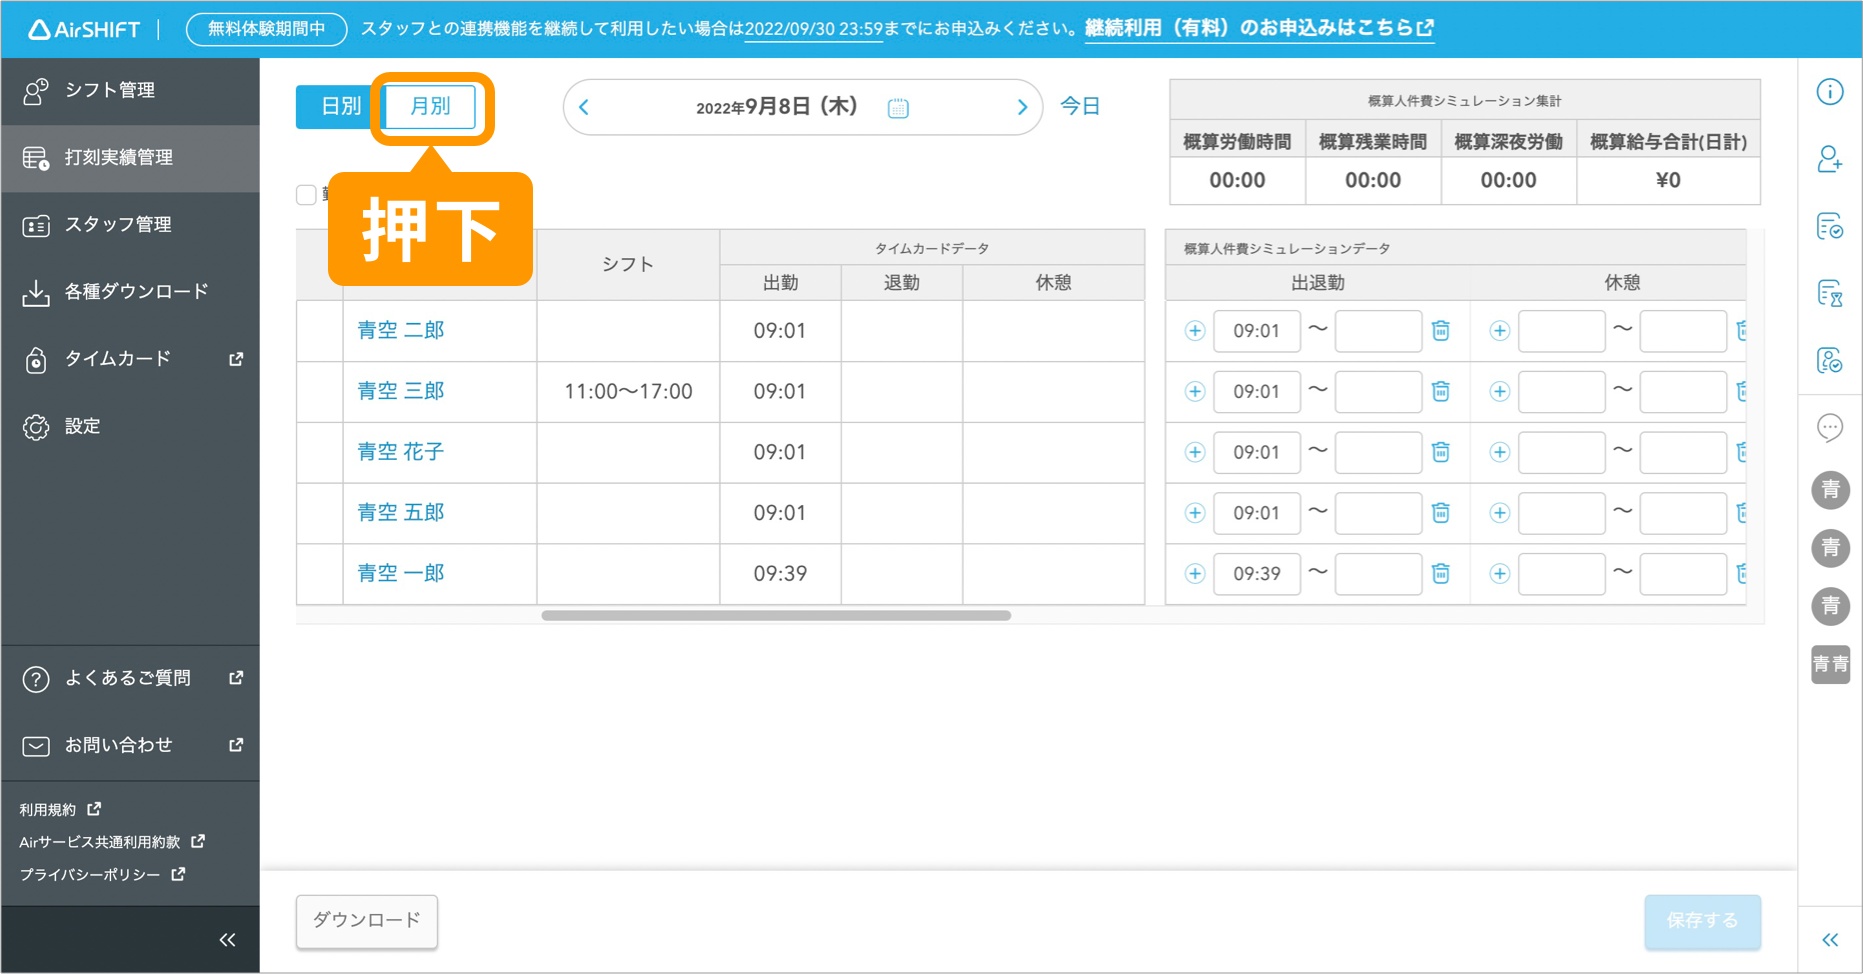Add attendance row for 青空 三郎 with plus icon
The height and width of the screenshot is (974, 1863).
(1195, 392)
